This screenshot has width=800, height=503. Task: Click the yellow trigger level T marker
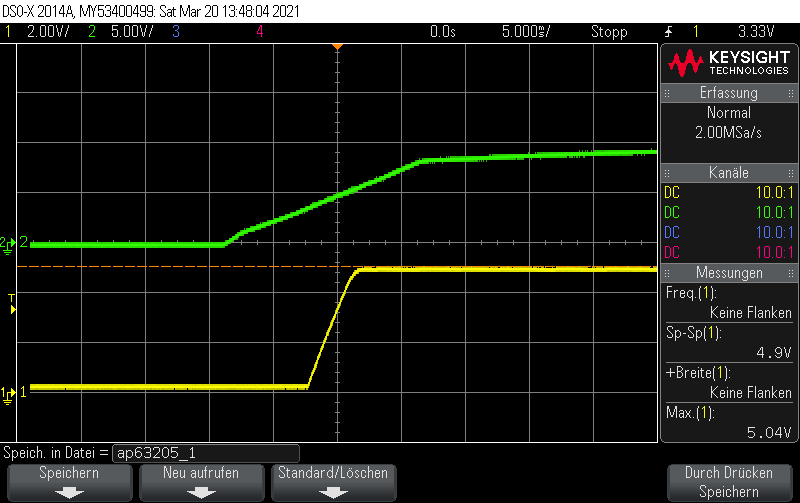(x=12, y=304)
